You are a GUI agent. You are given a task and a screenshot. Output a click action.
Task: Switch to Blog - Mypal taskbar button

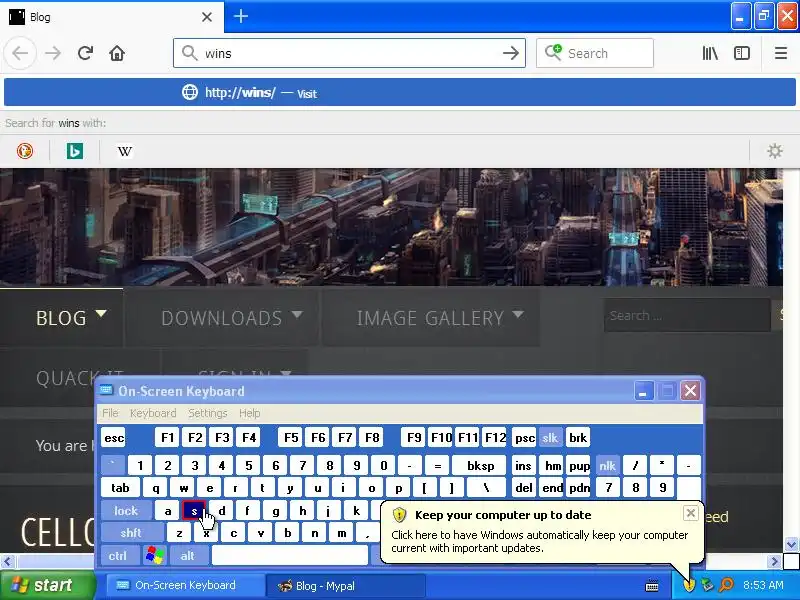[345, 586]
